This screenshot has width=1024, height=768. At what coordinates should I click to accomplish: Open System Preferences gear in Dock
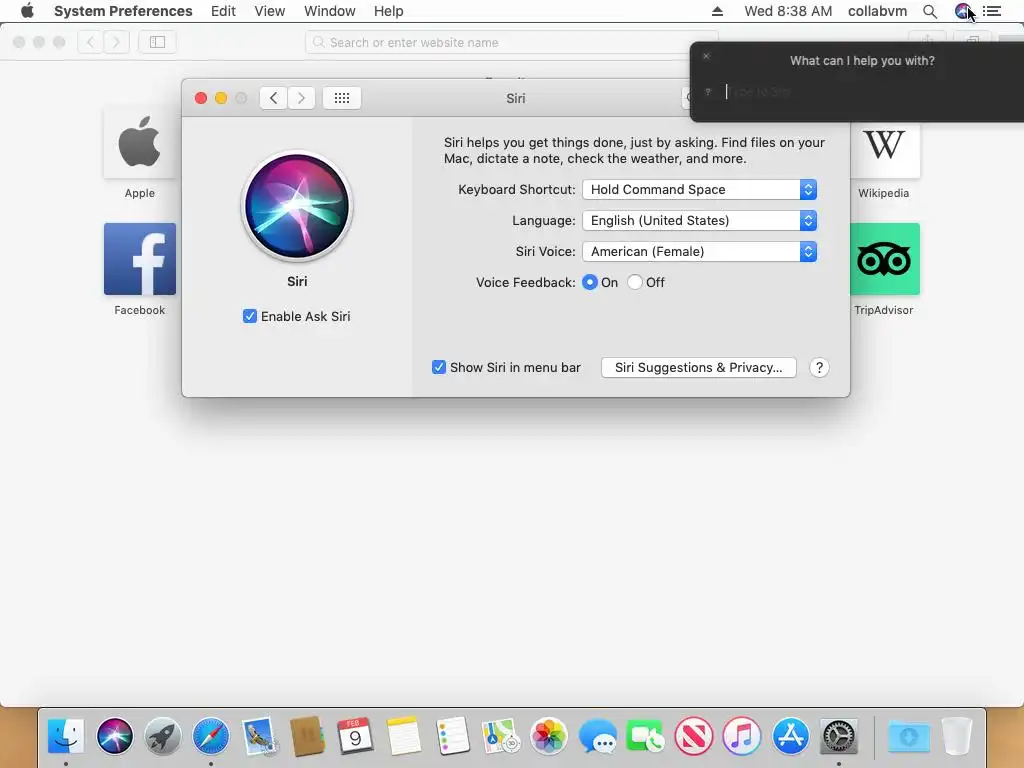839,736
